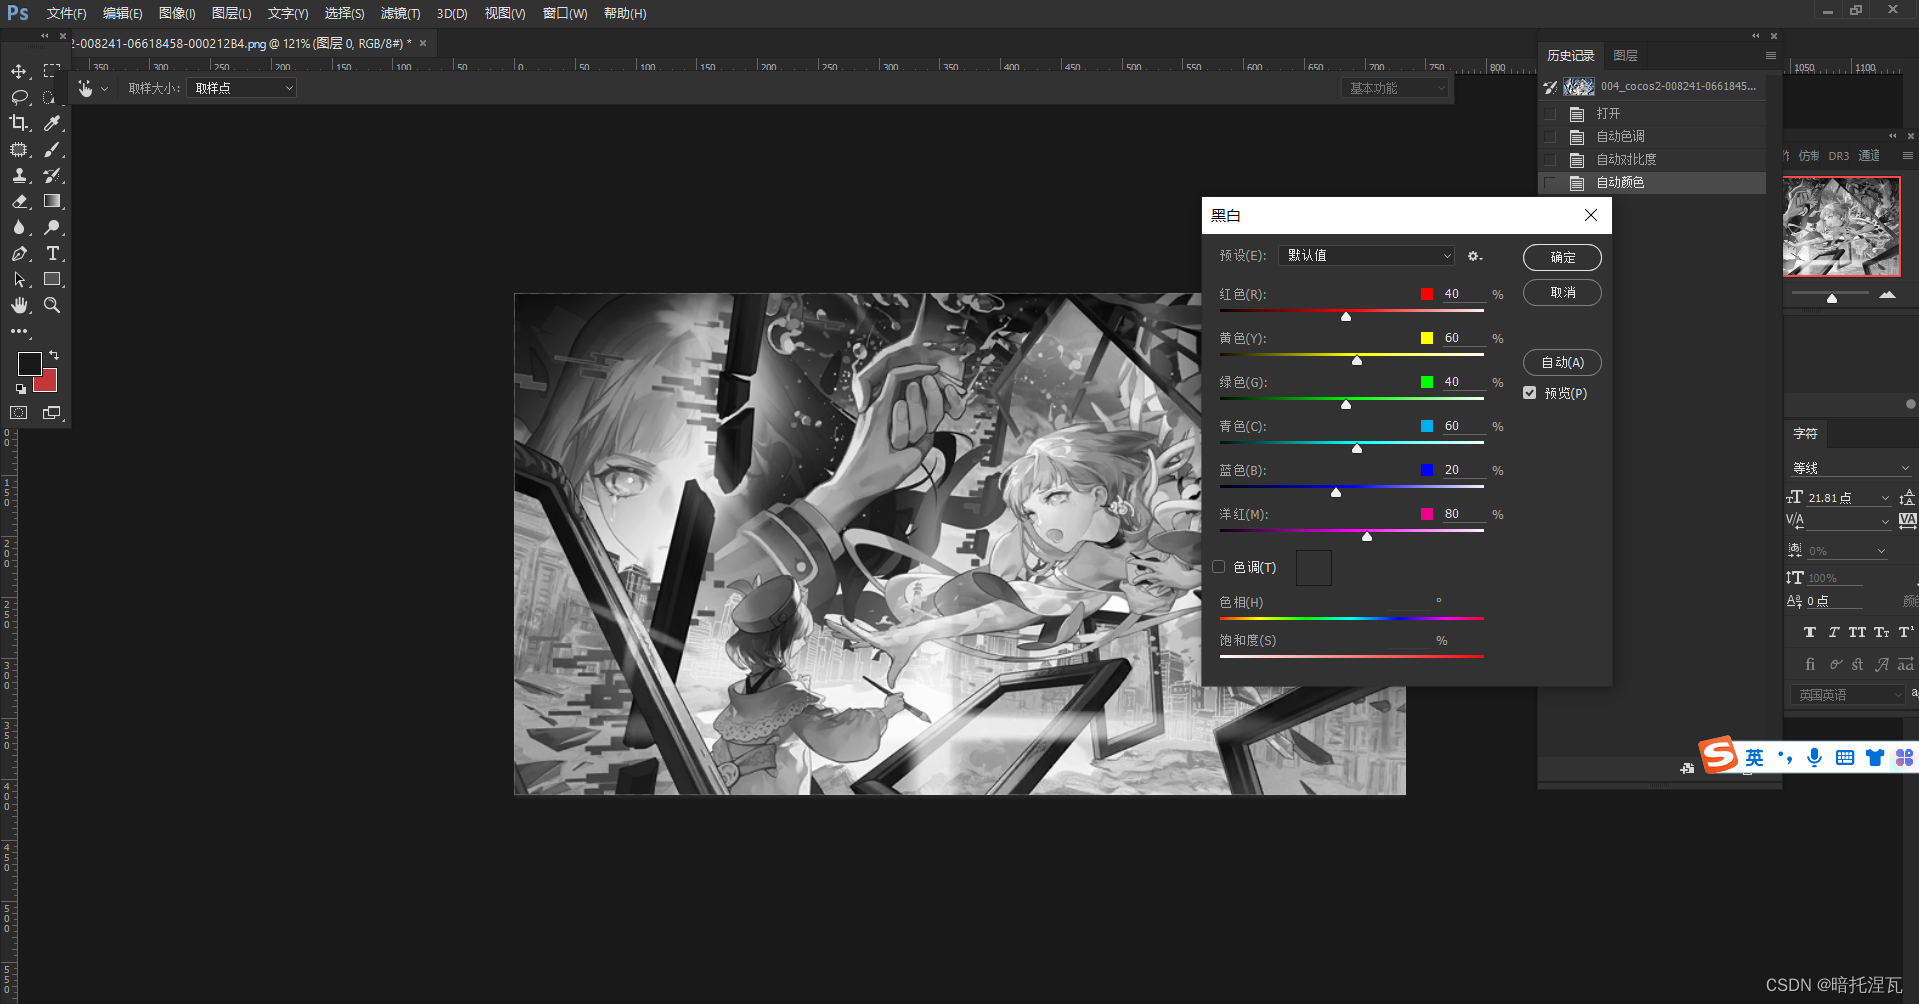This screenshot has height=1004, width=1919.
Task: Expand the tool preset picker arrow
Action: point(104,89)
